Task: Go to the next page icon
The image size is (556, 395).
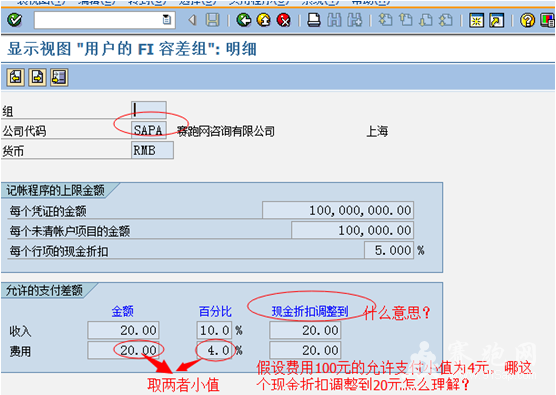Action: (x=426, y=20)
